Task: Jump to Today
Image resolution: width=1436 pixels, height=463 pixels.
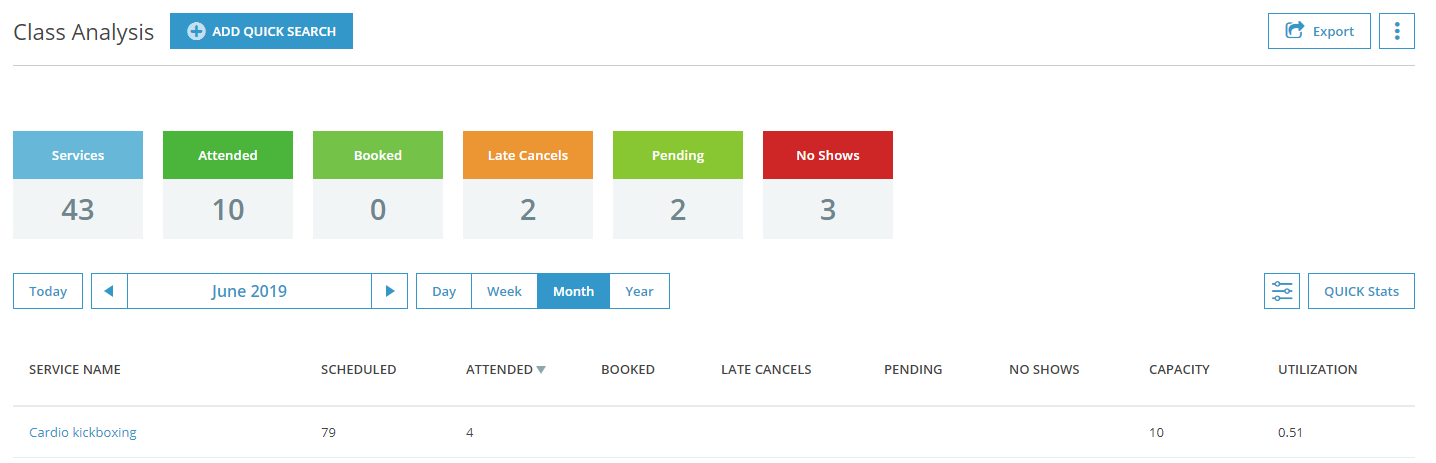Action: coord(48,291)
